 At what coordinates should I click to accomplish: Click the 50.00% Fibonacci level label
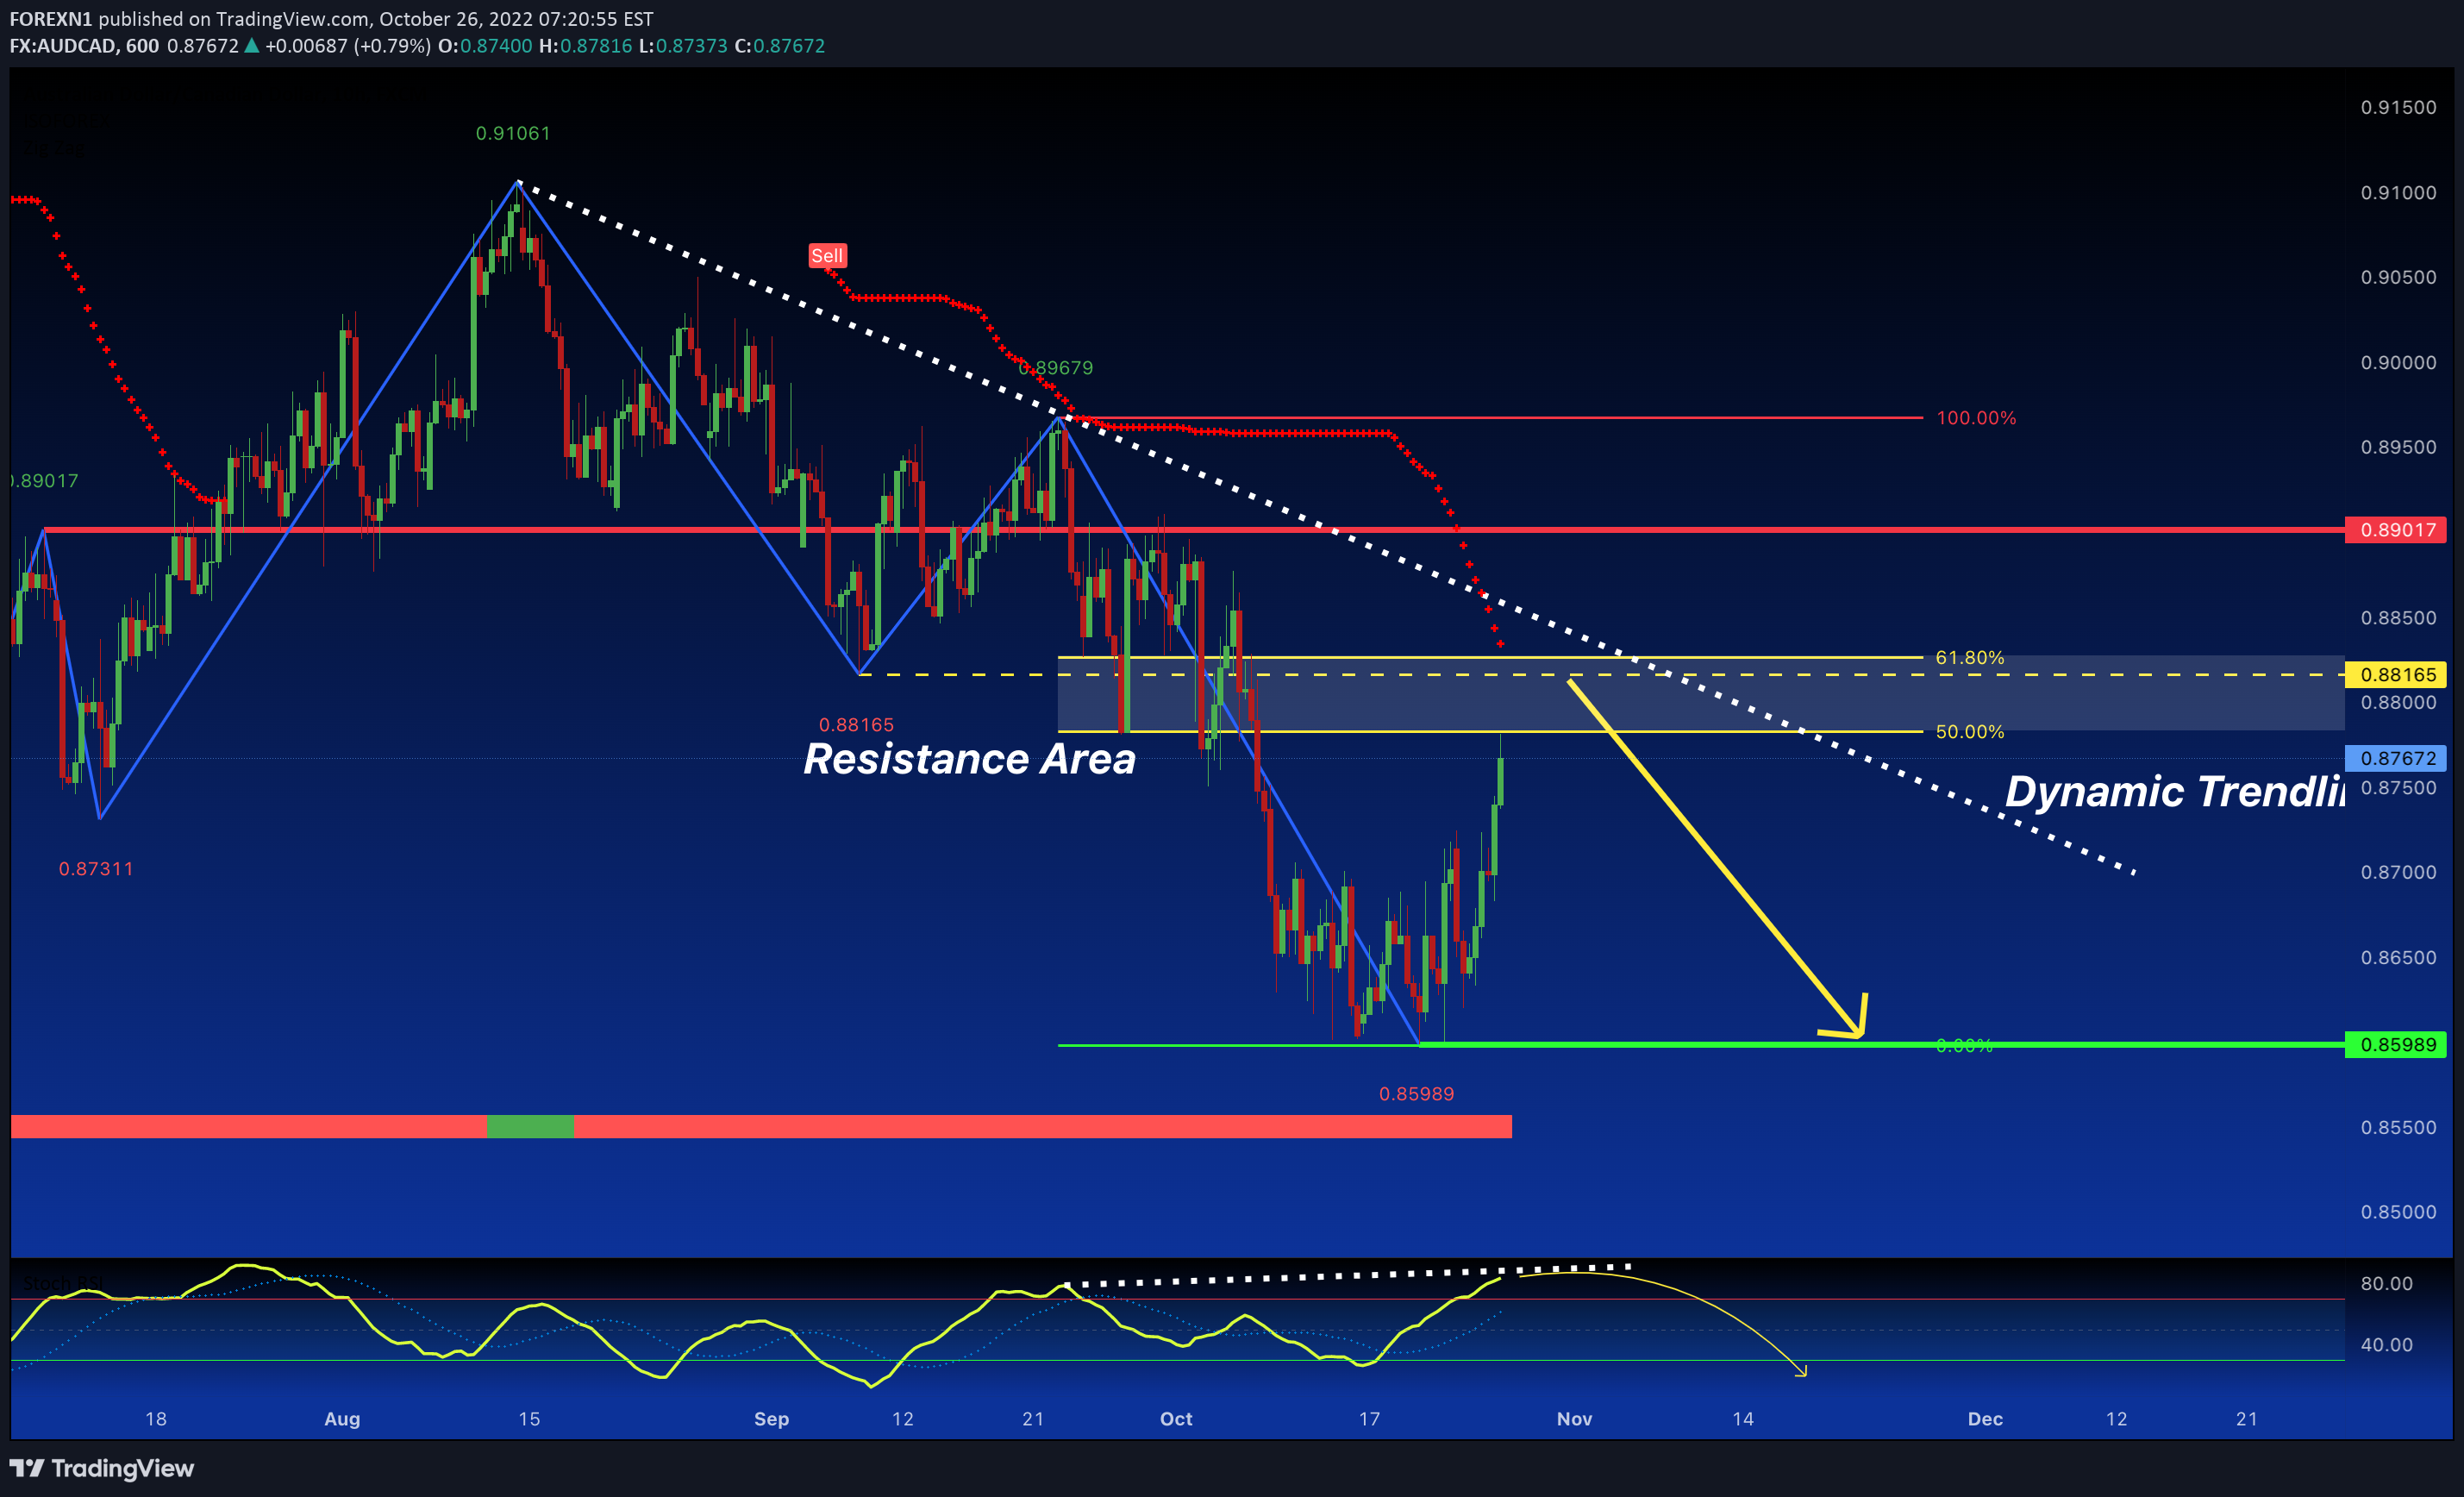click(1970, 732)
